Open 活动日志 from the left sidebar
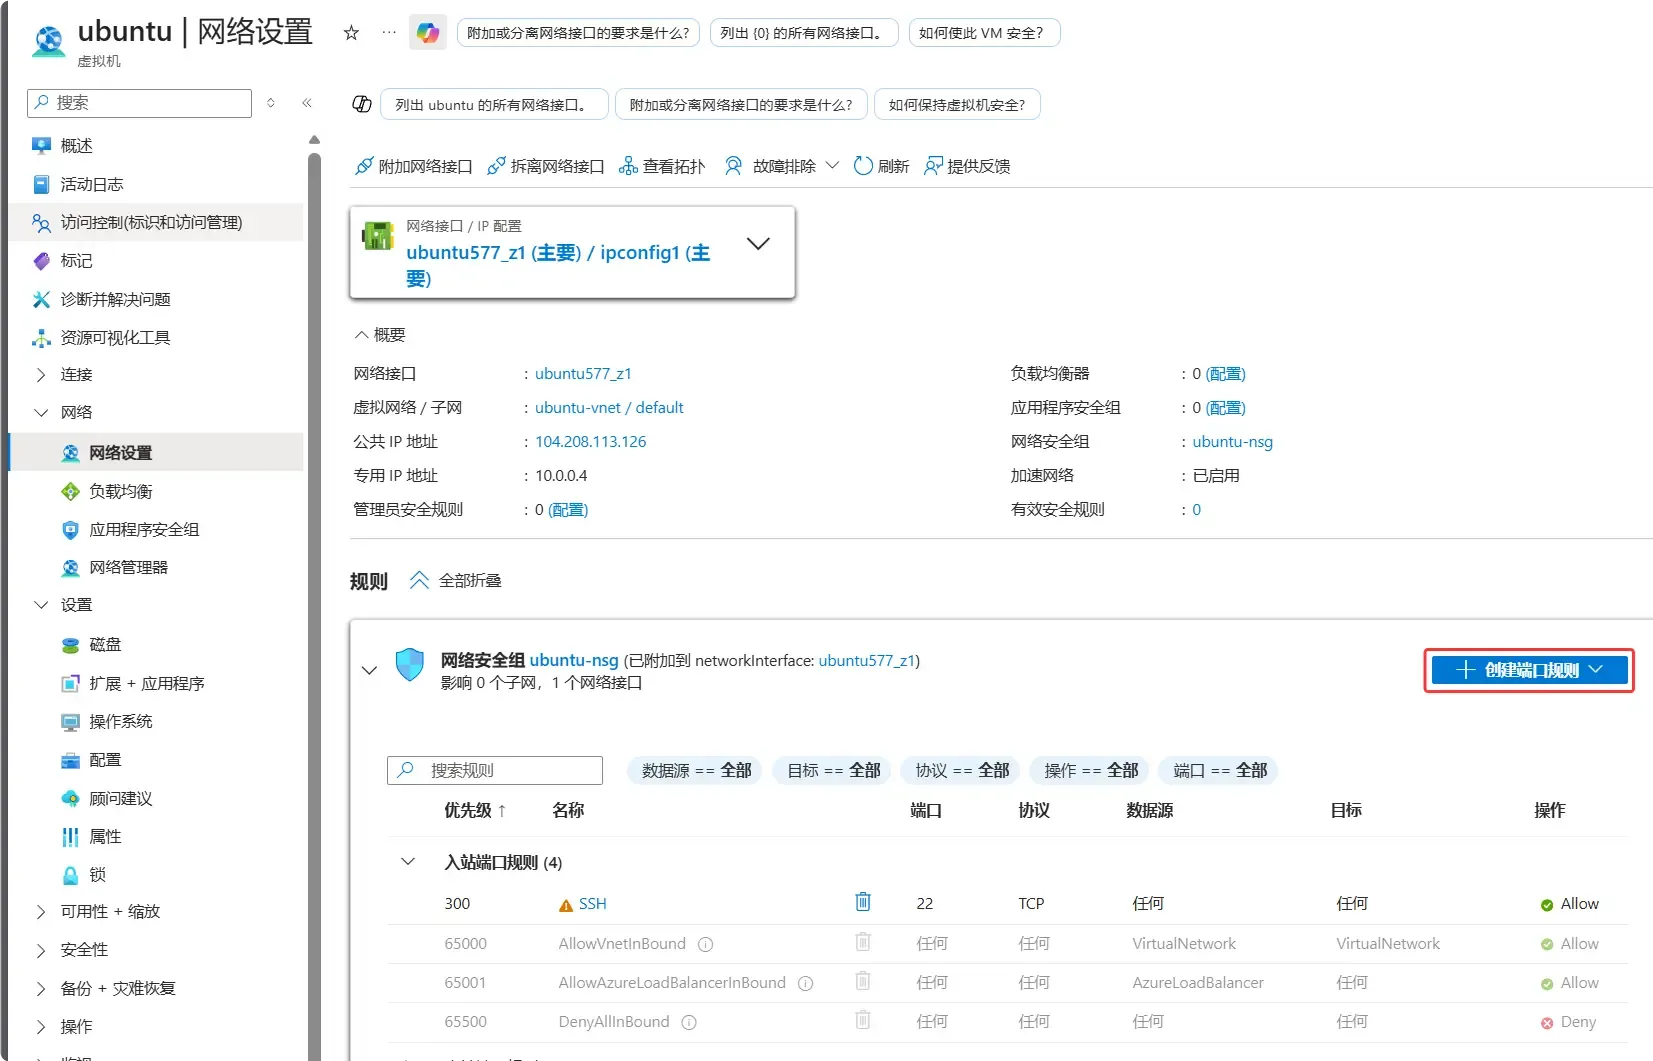 coord(90,184)
